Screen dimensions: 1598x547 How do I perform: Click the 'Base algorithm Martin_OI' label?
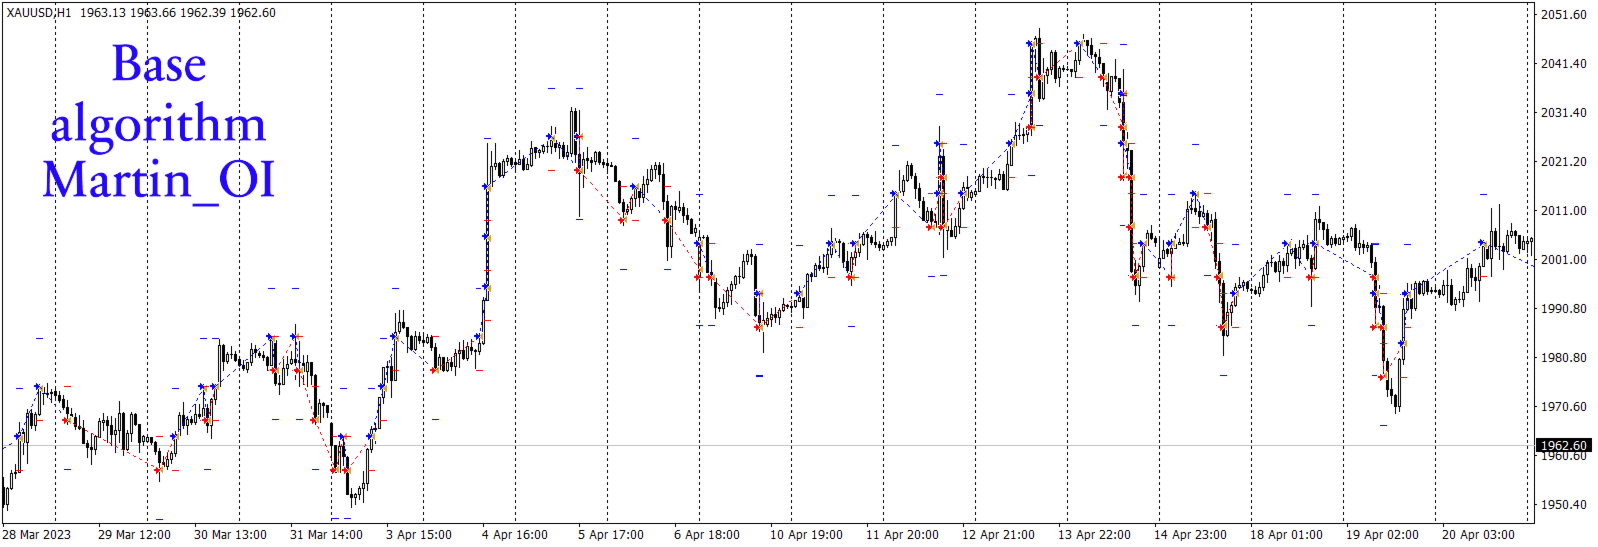click(x=158, y=122)
